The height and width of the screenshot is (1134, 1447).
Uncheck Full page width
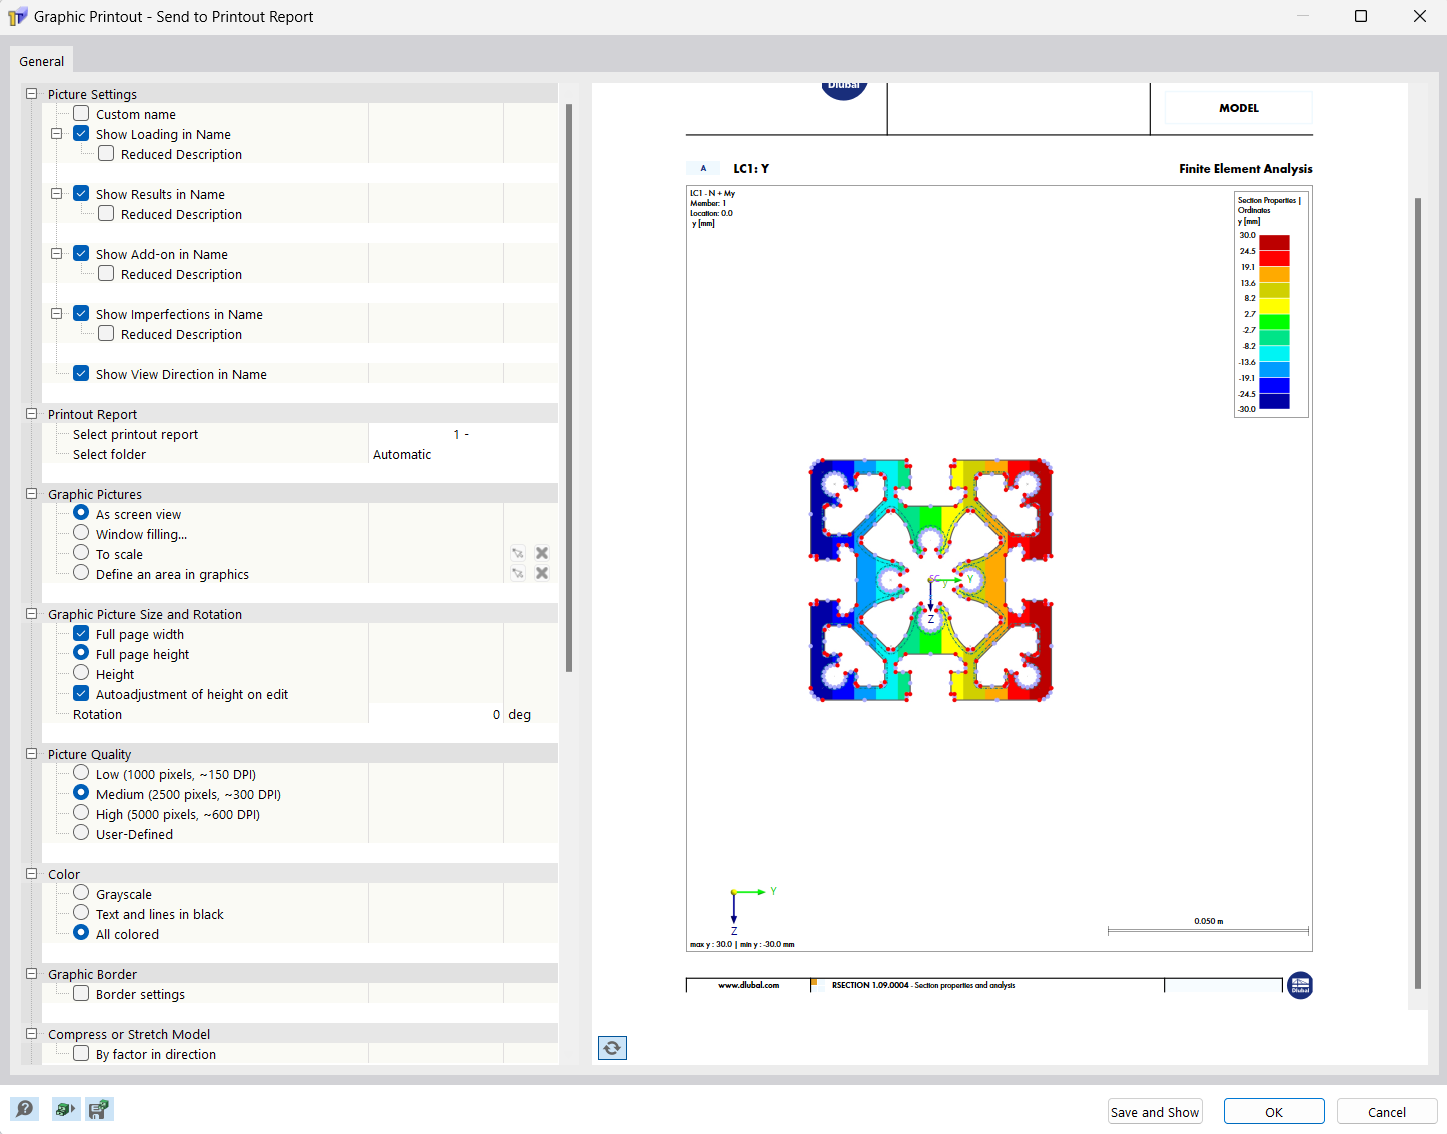point(81,633)
